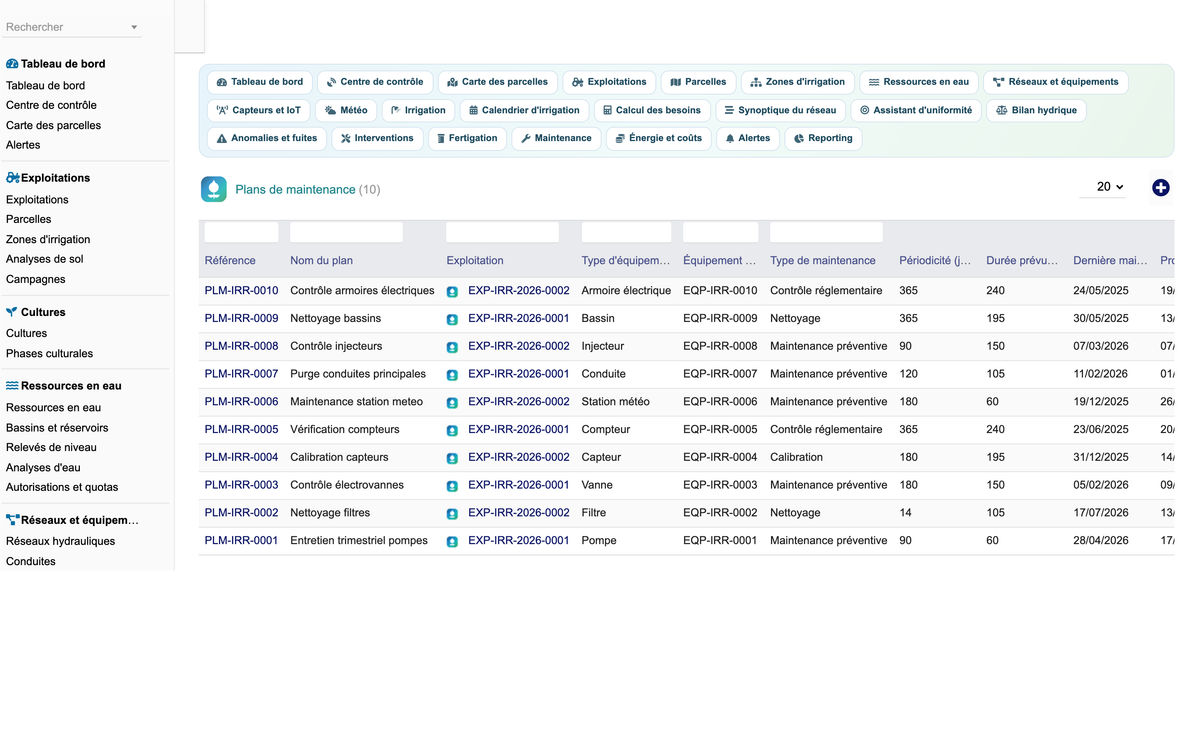Open Capteurs et IoT navigation button
Viewport: 1200px width, 743px height.
(x=258, y=110)
